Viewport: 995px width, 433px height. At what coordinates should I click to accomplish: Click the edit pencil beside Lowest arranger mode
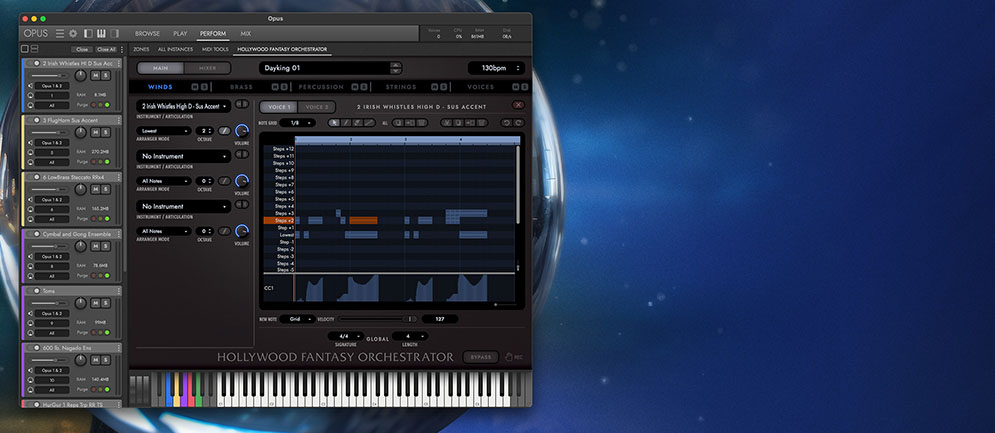coord(224,131)
